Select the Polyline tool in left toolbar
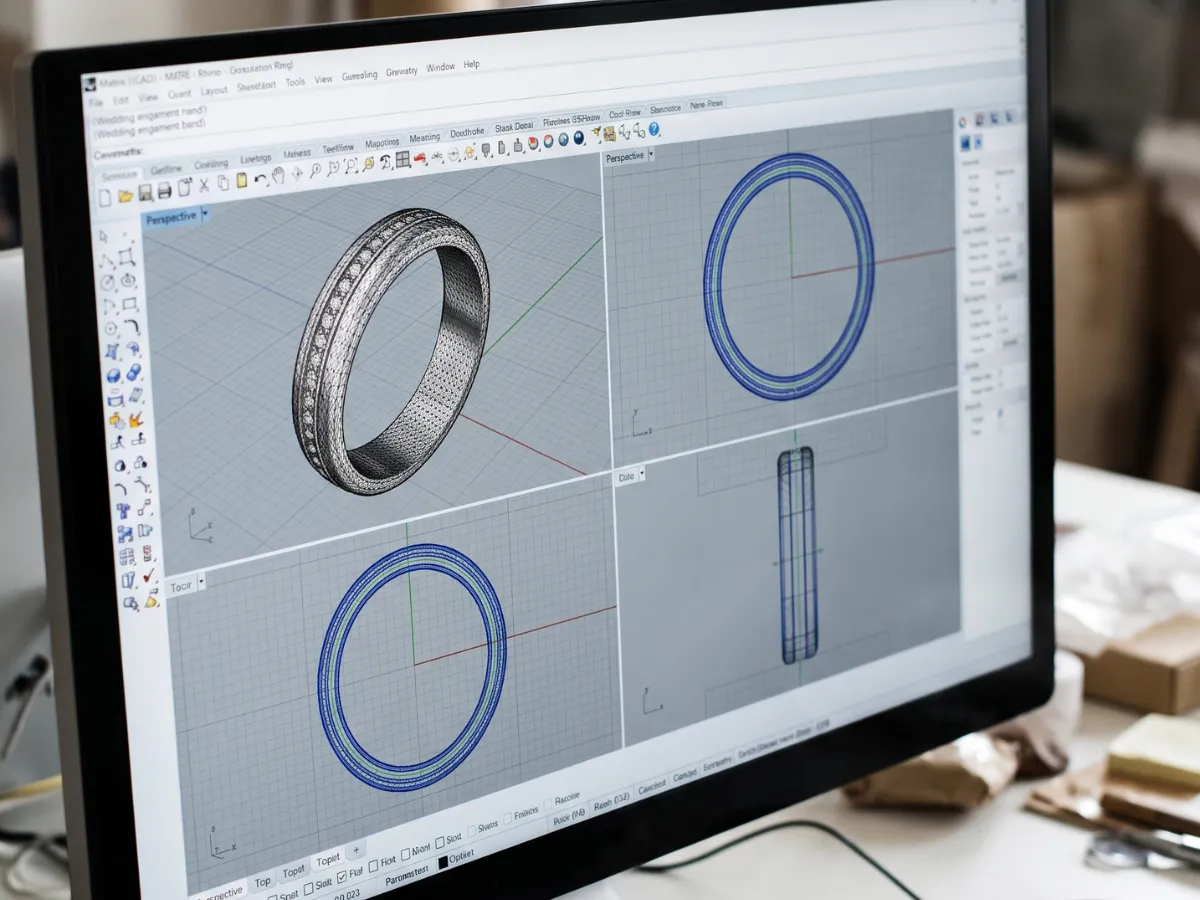The image size is (1200, 900). (107, 260)
